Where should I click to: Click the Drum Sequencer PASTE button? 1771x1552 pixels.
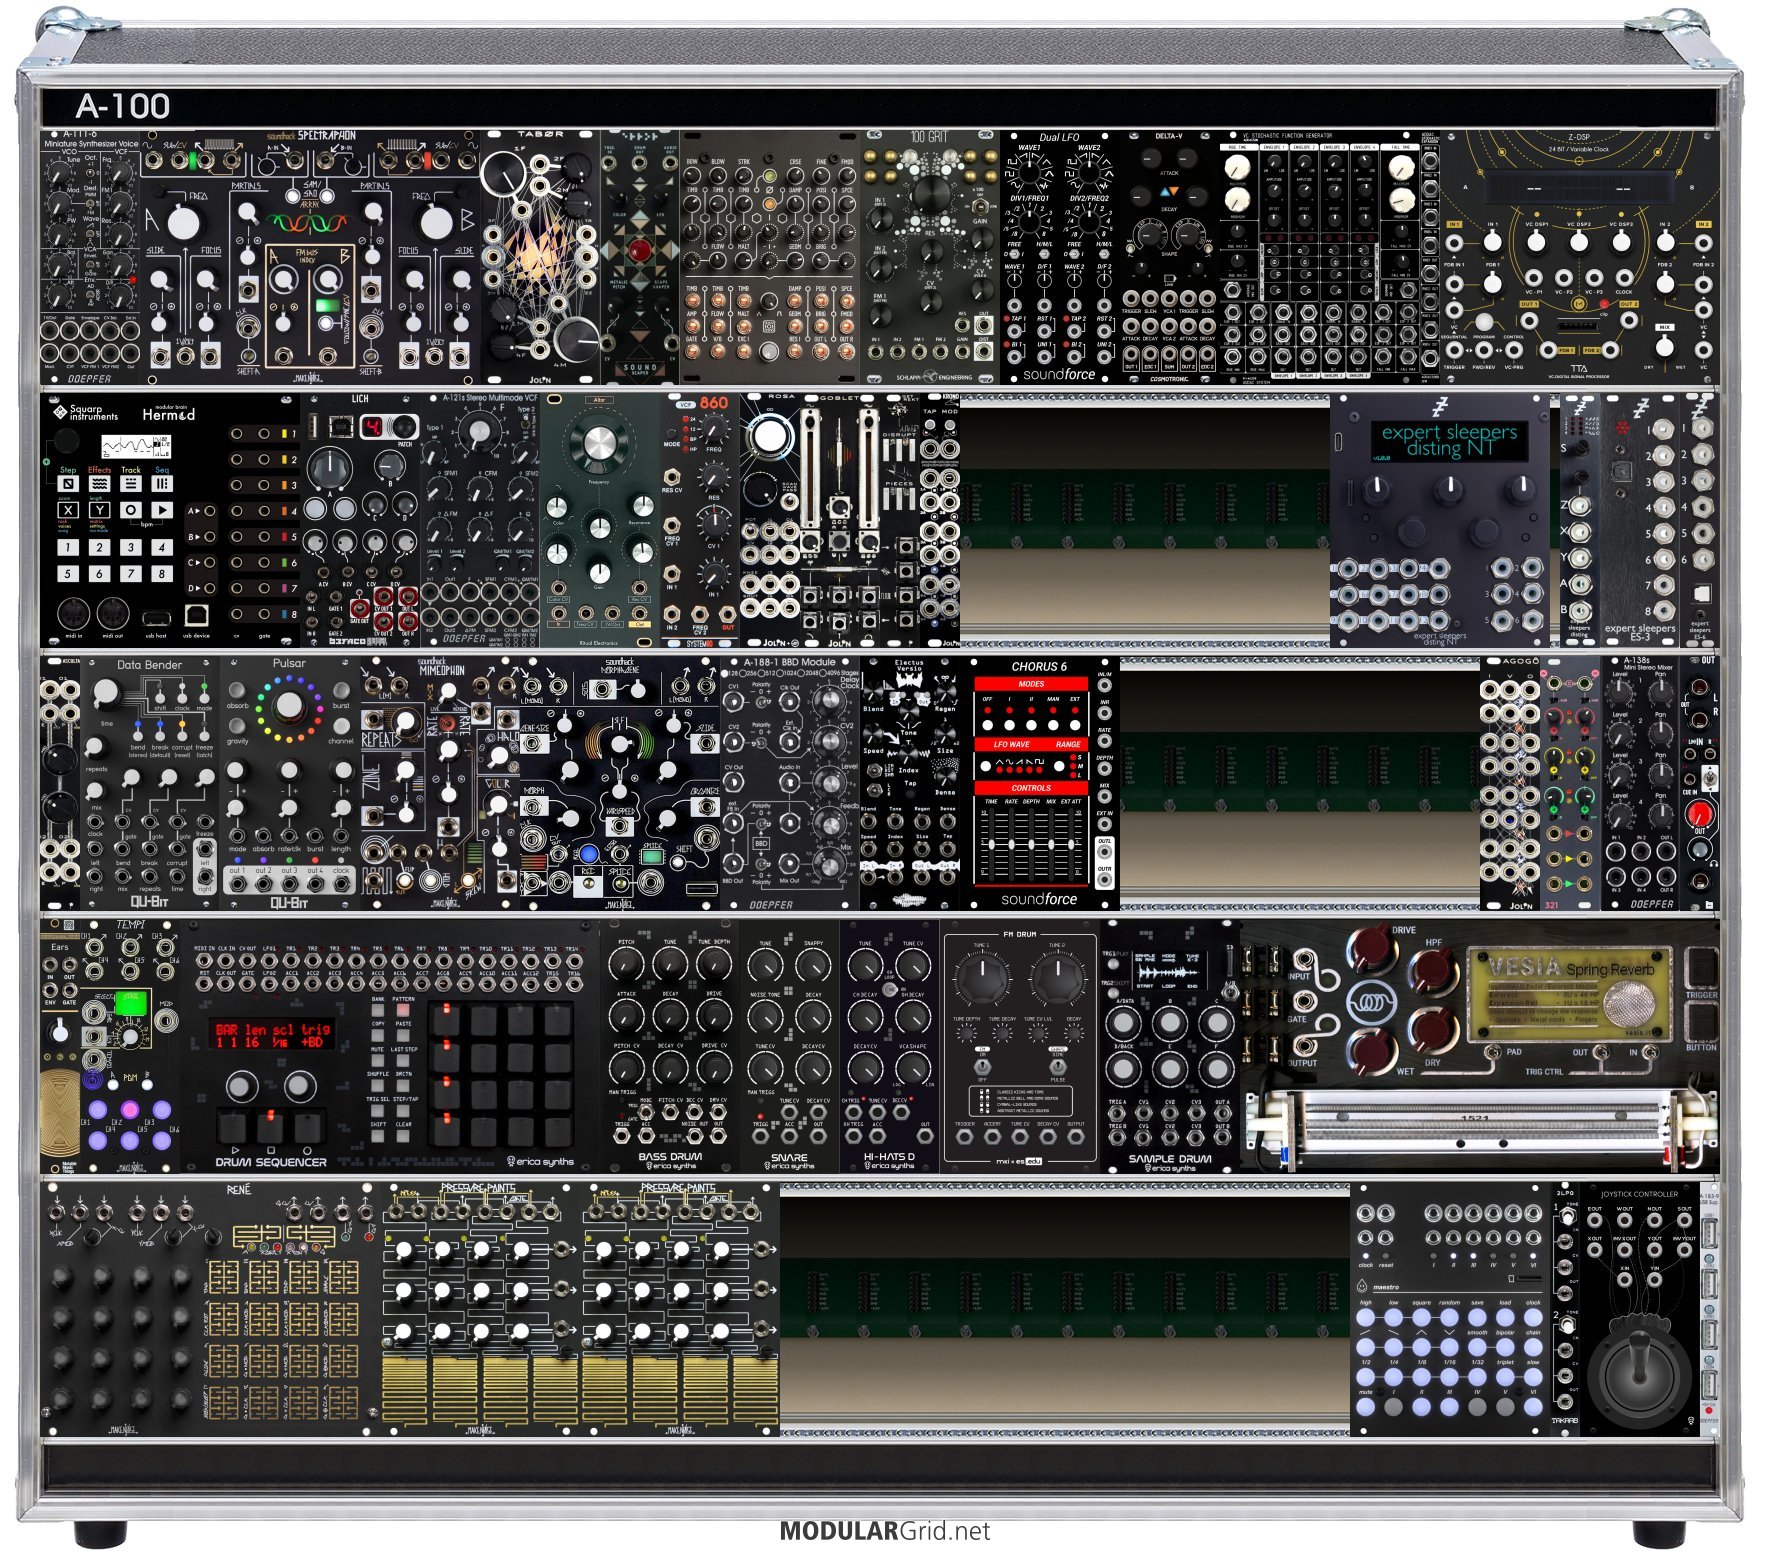403,1034
